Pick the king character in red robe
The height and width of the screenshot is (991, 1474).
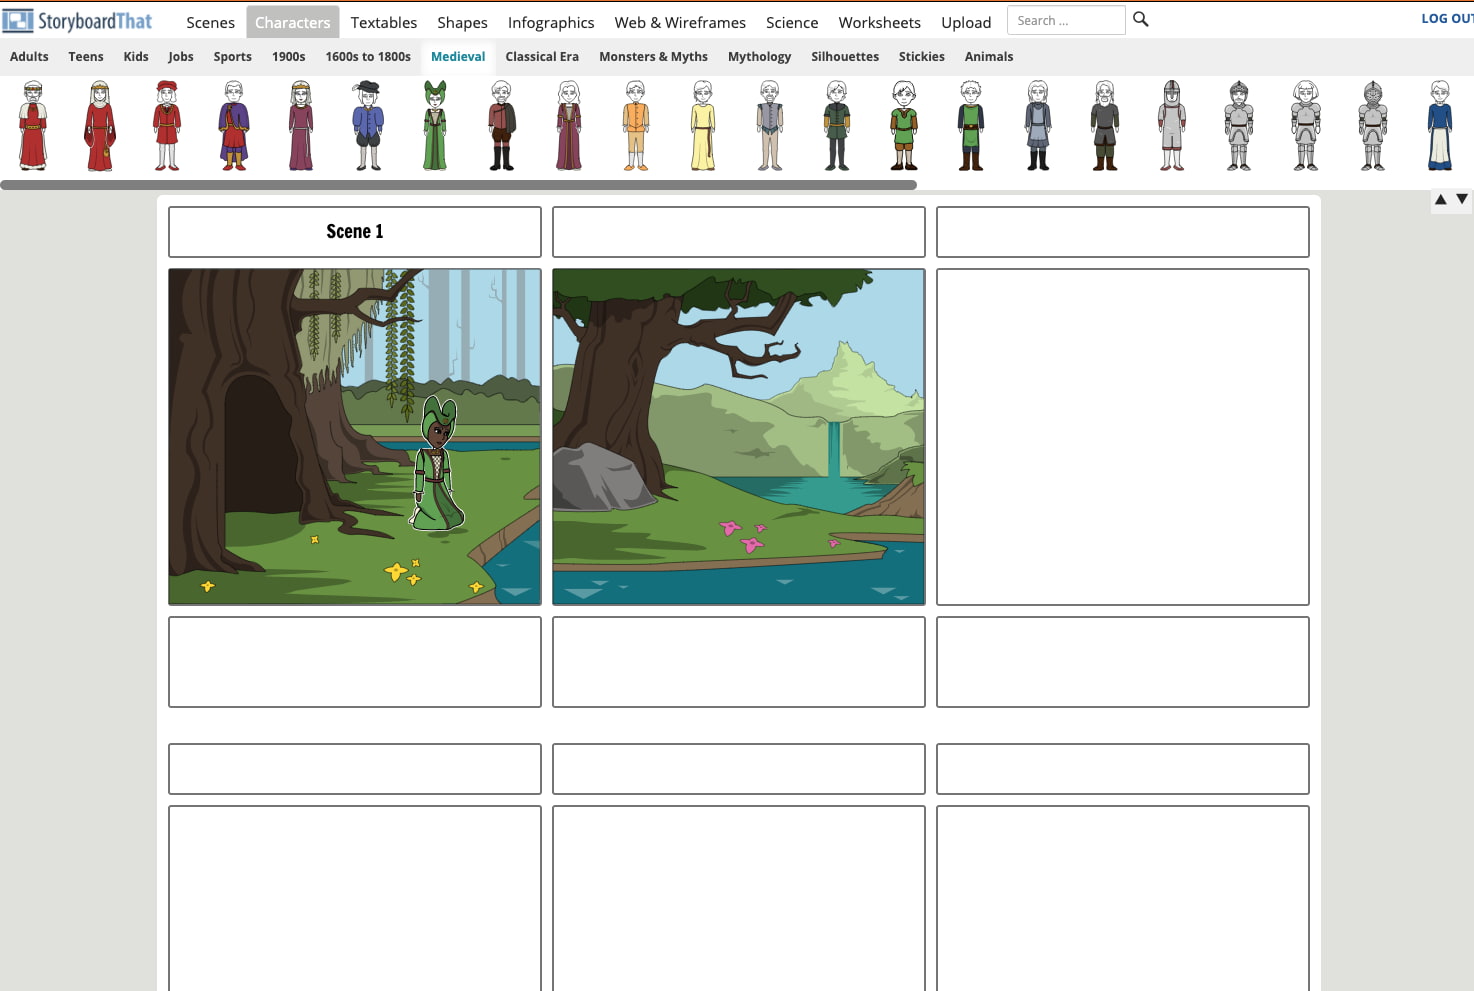[x=33, y=127]
